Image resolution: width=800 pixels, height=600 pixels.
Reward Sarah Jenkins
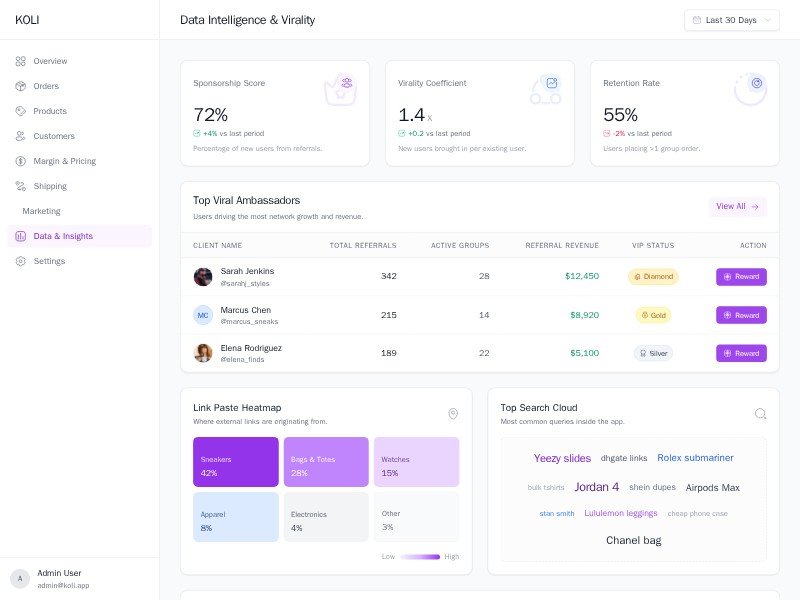tap(741, 277)
